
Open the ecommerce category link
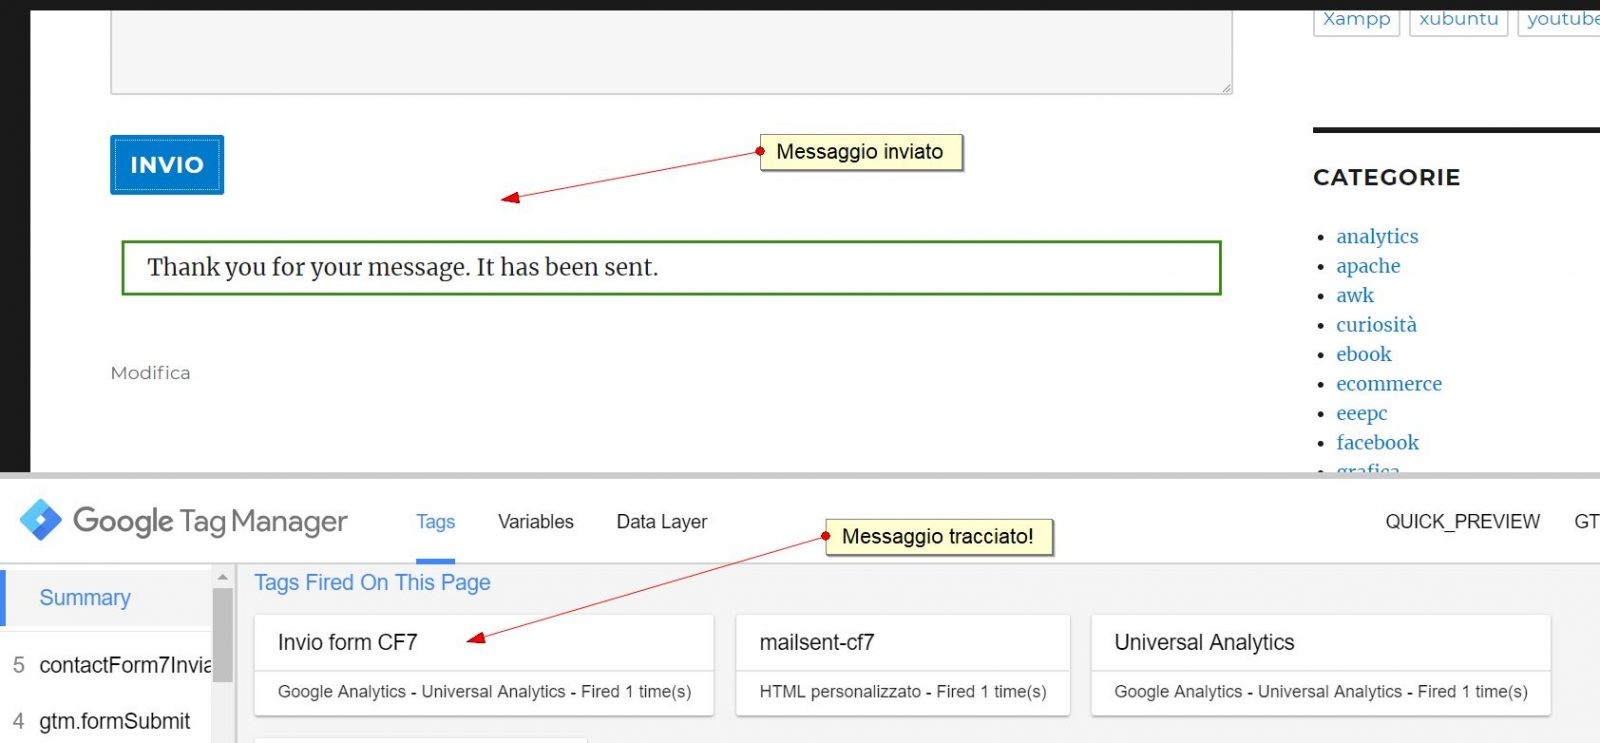pyautogui.click(x=1388, y=384)
